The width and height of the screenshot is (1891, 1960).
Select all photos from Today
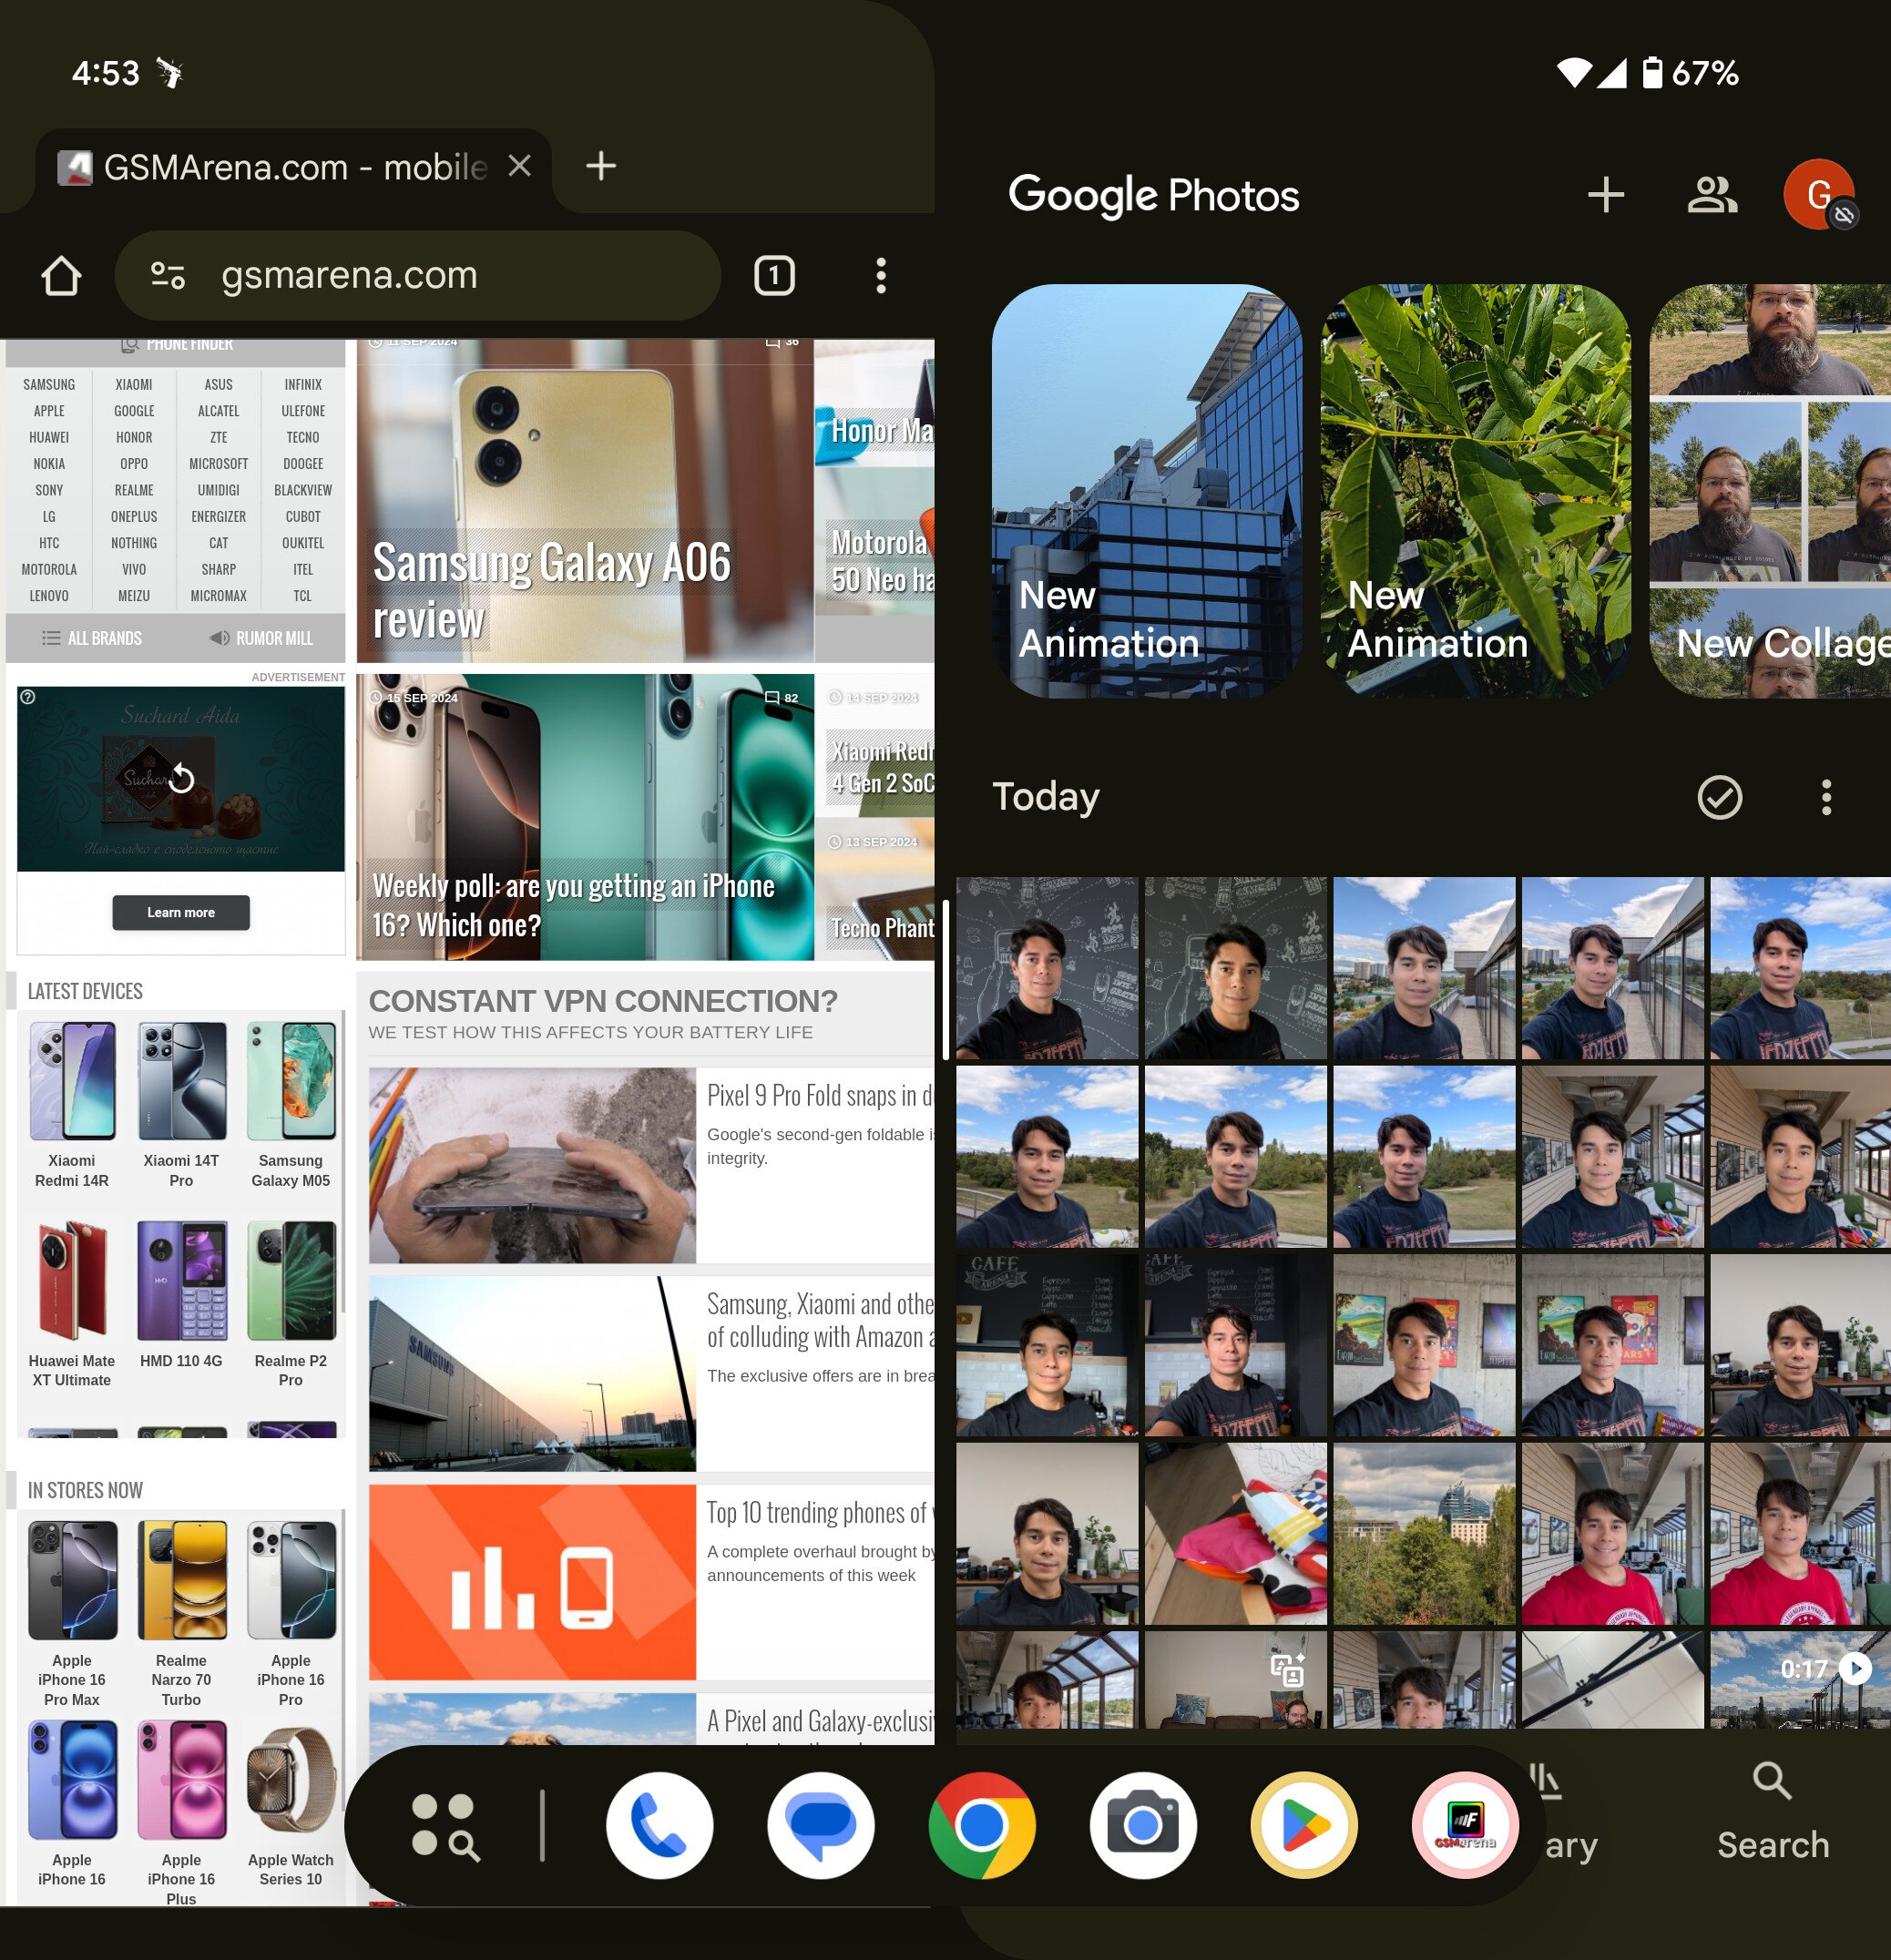tap(1719, 797)
